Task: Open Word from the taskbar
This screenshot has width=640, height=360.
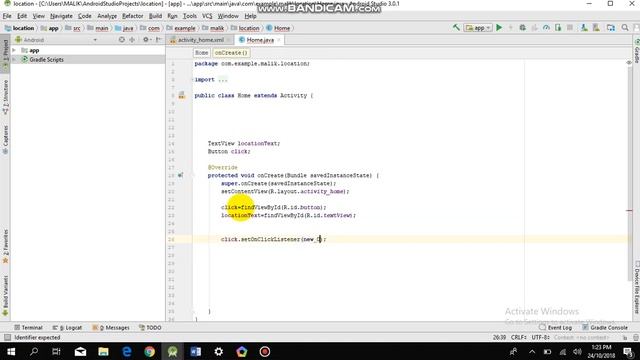Action: point(196,351)
